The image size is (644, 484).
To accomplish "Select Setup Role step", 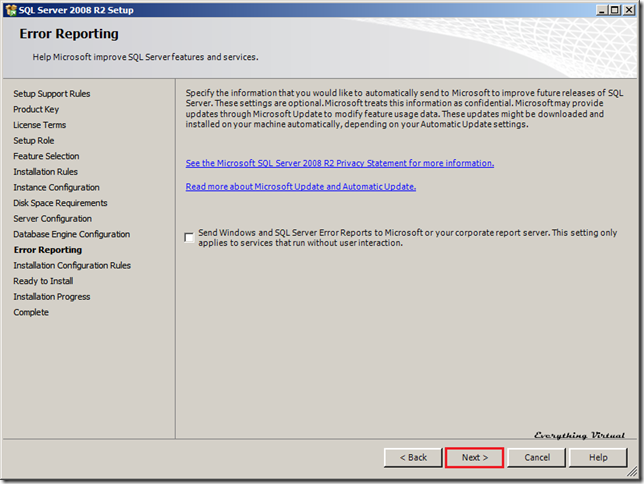I will pyautogui.click(x=34, y=141).
